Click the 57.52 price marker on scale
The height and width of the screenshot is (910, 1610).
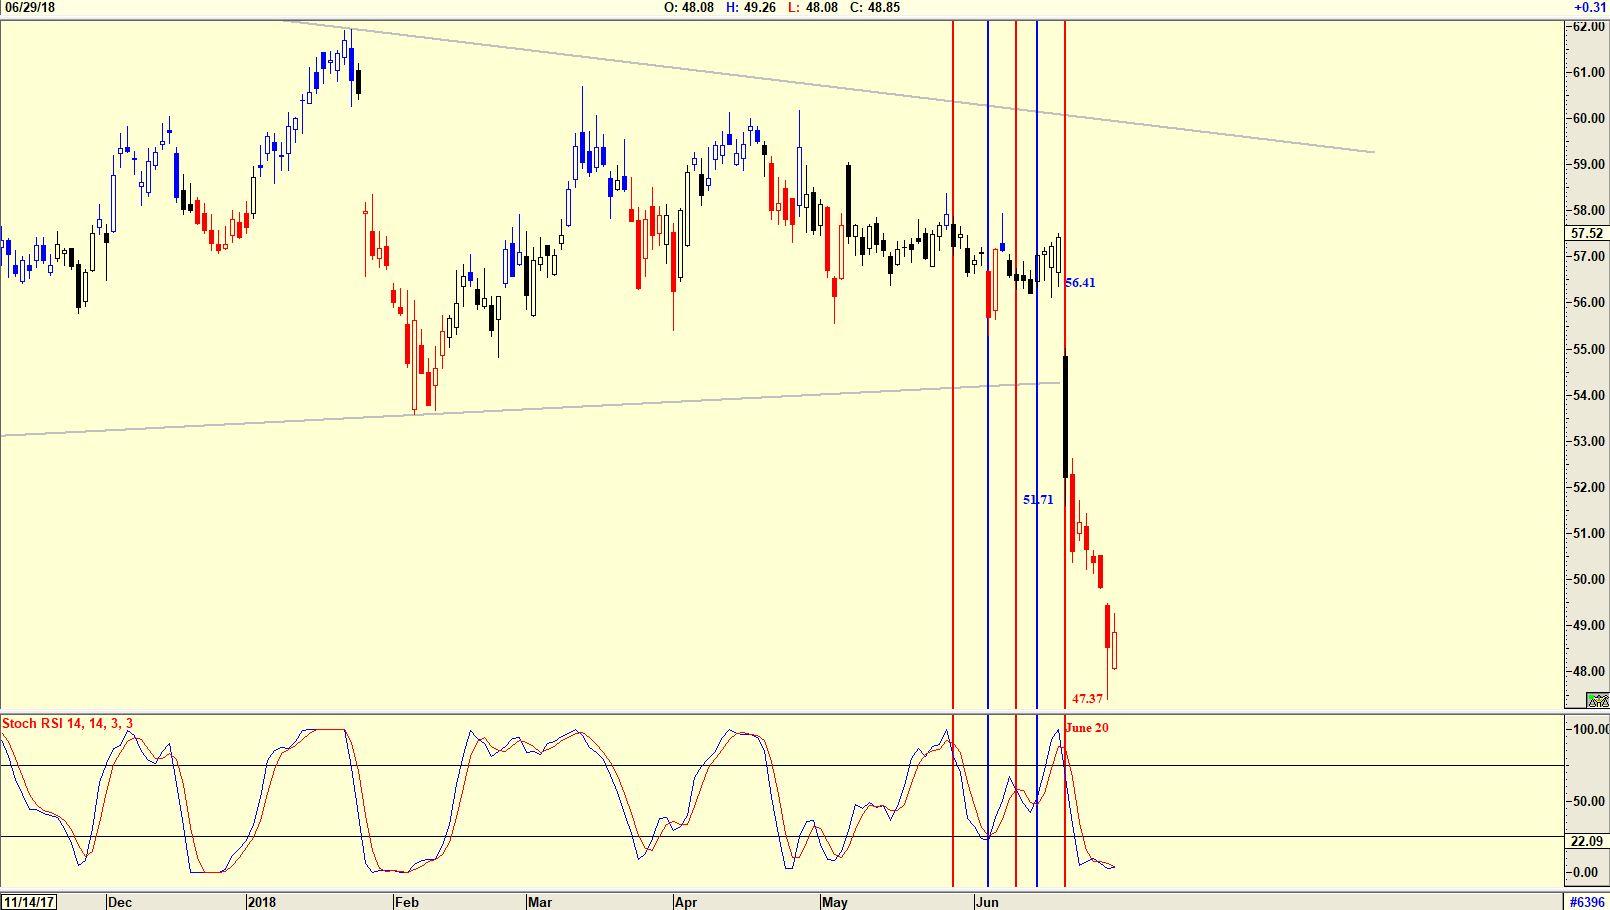pos(1587,233)
